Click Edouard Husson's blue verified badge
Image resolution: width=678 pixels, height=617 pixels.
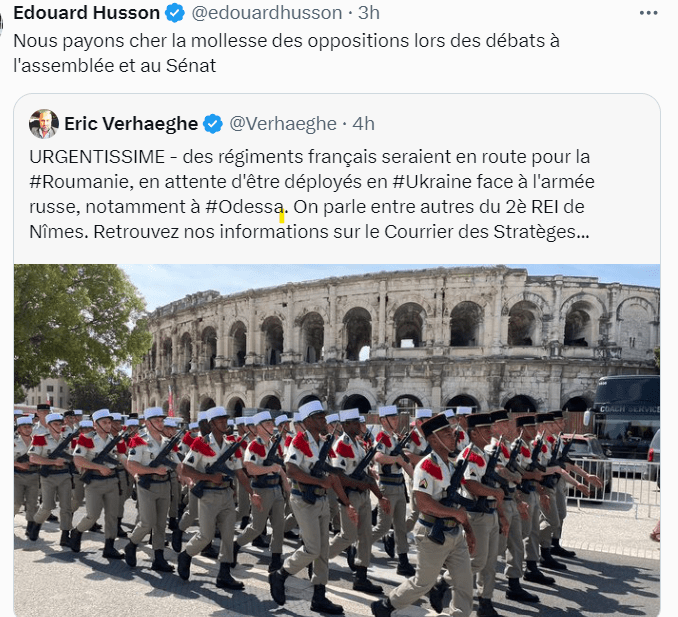coord(175,13)
